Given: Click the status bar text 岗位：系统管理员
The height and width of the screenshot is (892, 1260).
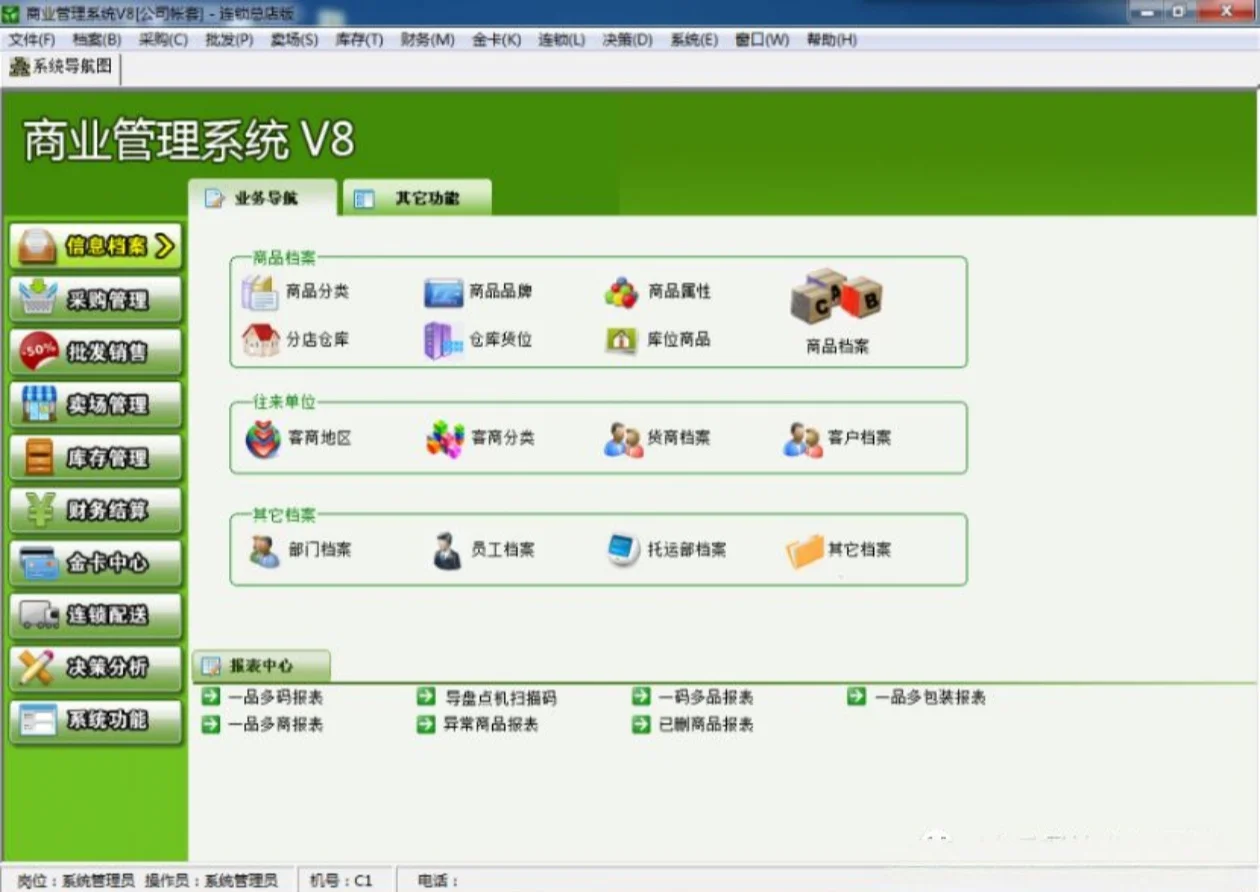Looking at the screenshot, I should point(76,881).
